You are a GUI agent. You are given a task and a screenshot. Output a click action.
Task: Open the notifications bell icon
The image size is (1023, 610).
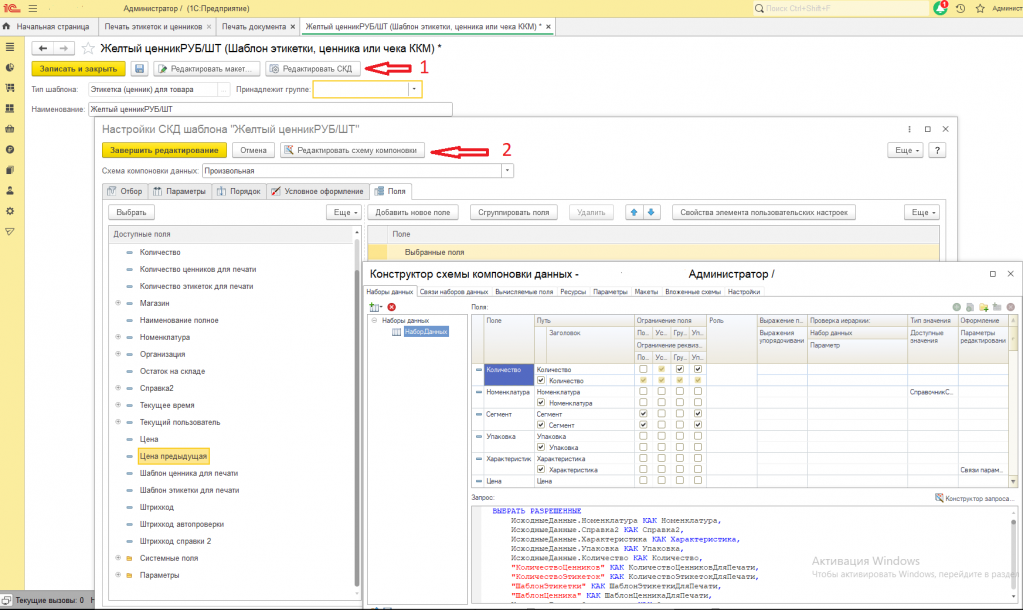click(941, 8)
